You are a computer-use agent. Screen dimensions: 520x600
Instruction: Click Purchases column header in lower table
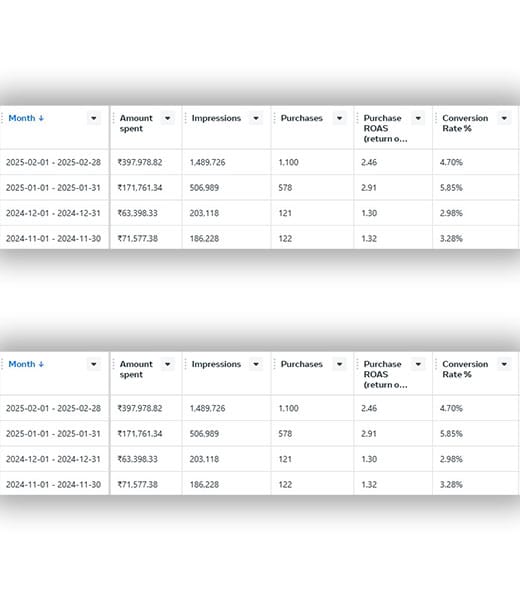pos(302,364)
